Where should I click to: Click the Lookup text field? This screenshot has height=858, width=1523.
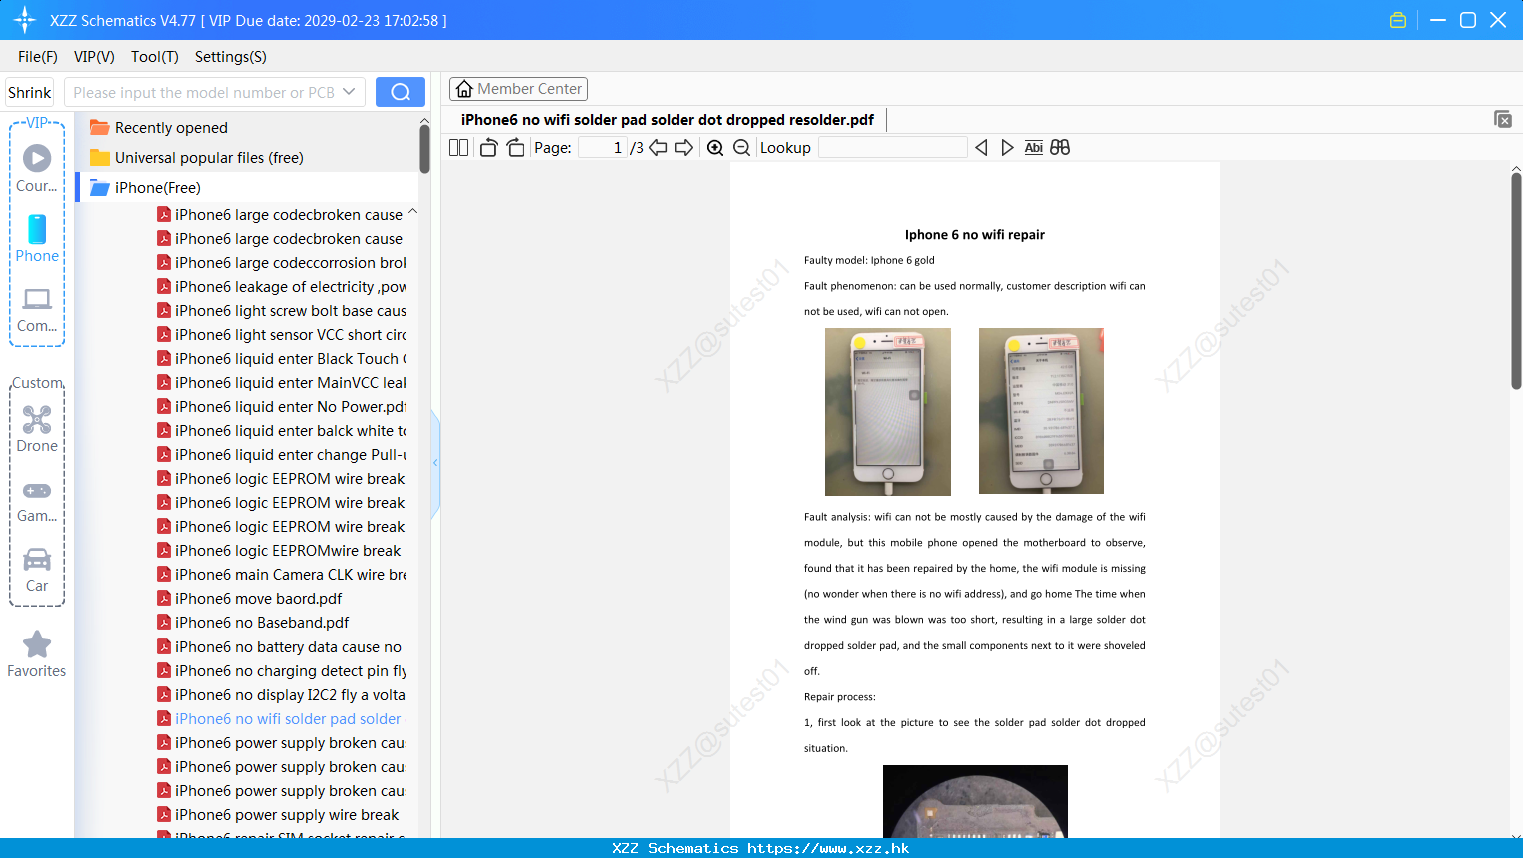point(892,148)
